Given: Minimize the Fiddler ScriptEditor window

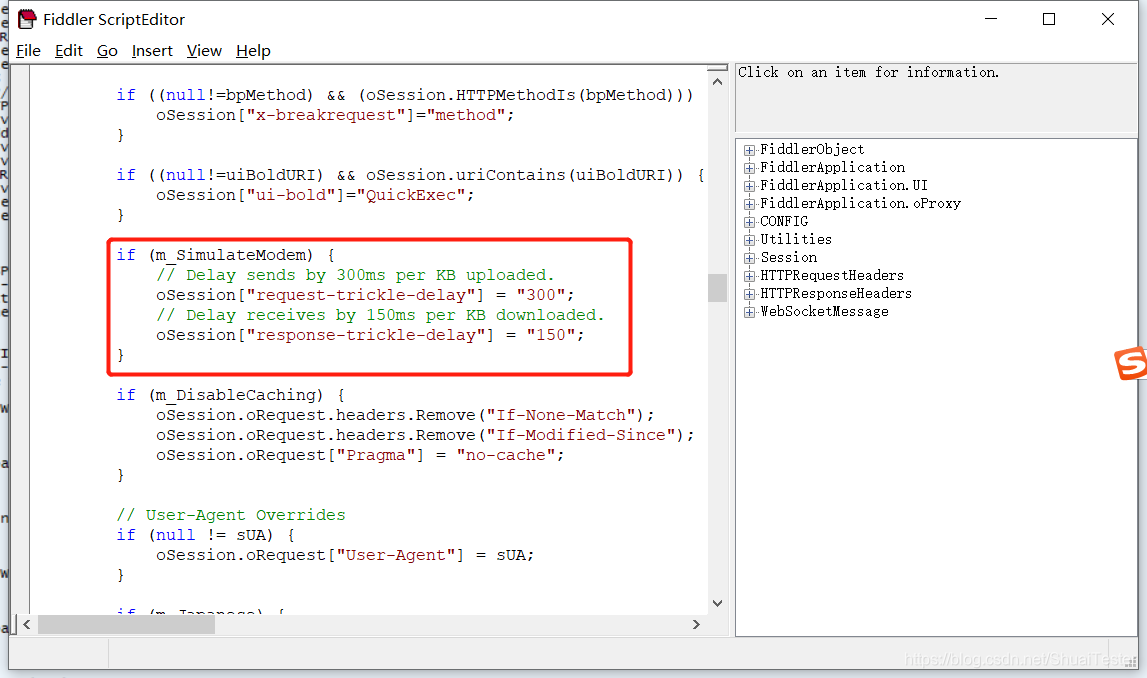Looking at the screenshot, I should (990, 19).
